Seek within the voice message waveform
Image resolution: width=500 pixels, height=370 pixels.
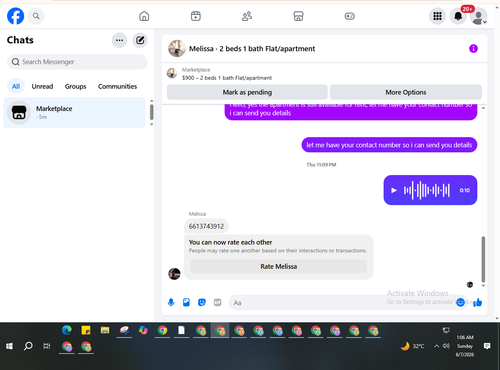pos(427,190)
